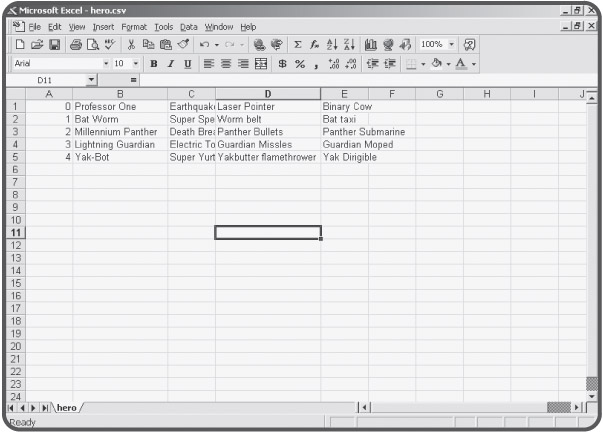Open the Arial font name dropdown
Viewport: 603px width, 433px height.
tap(107, 63)
